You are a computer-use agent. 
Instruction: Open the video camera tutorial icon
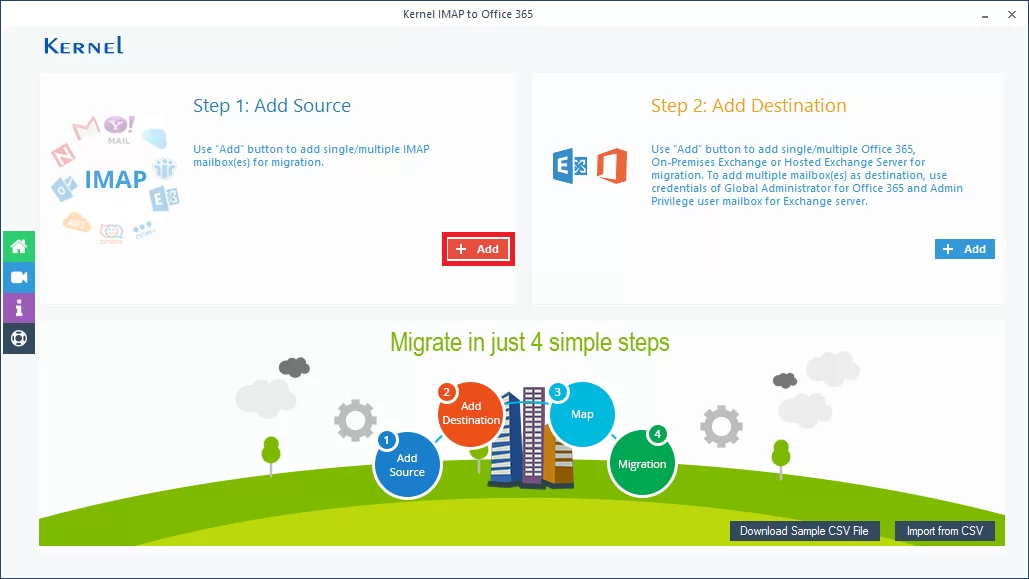(19, 277)
